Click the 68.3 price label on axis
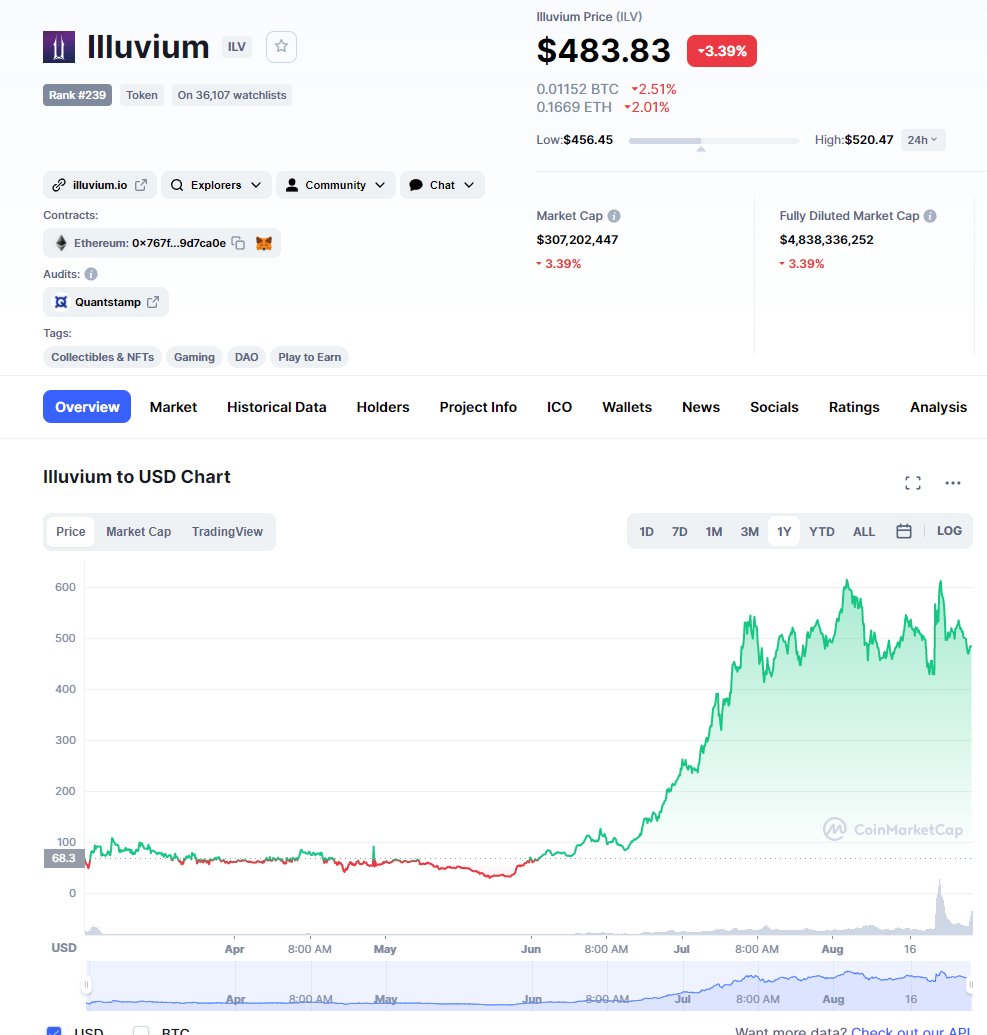This screenshot has width=987, height=1035. click(x=63, y=858)
